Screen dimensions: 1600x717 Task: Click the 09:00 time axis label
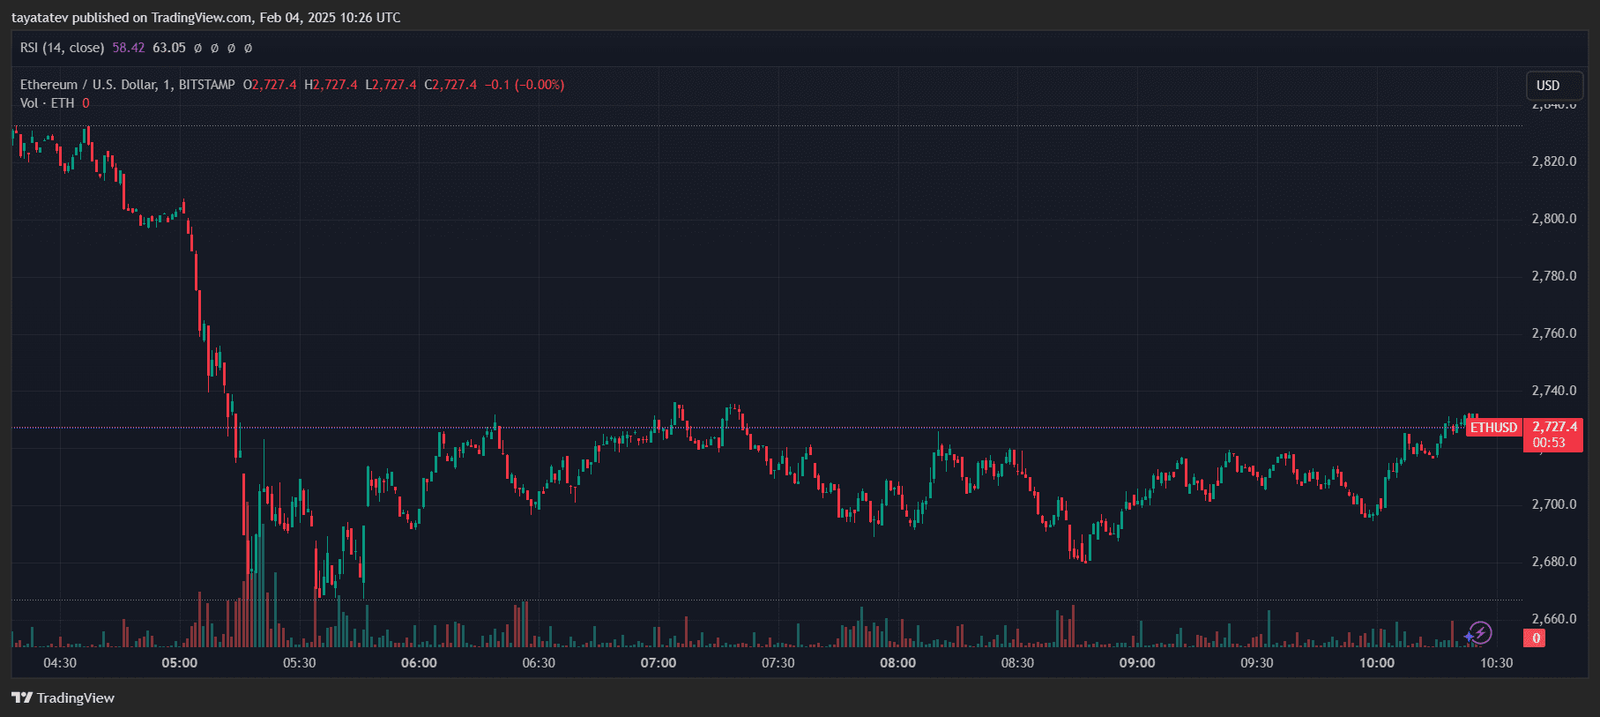[1137, 663]
